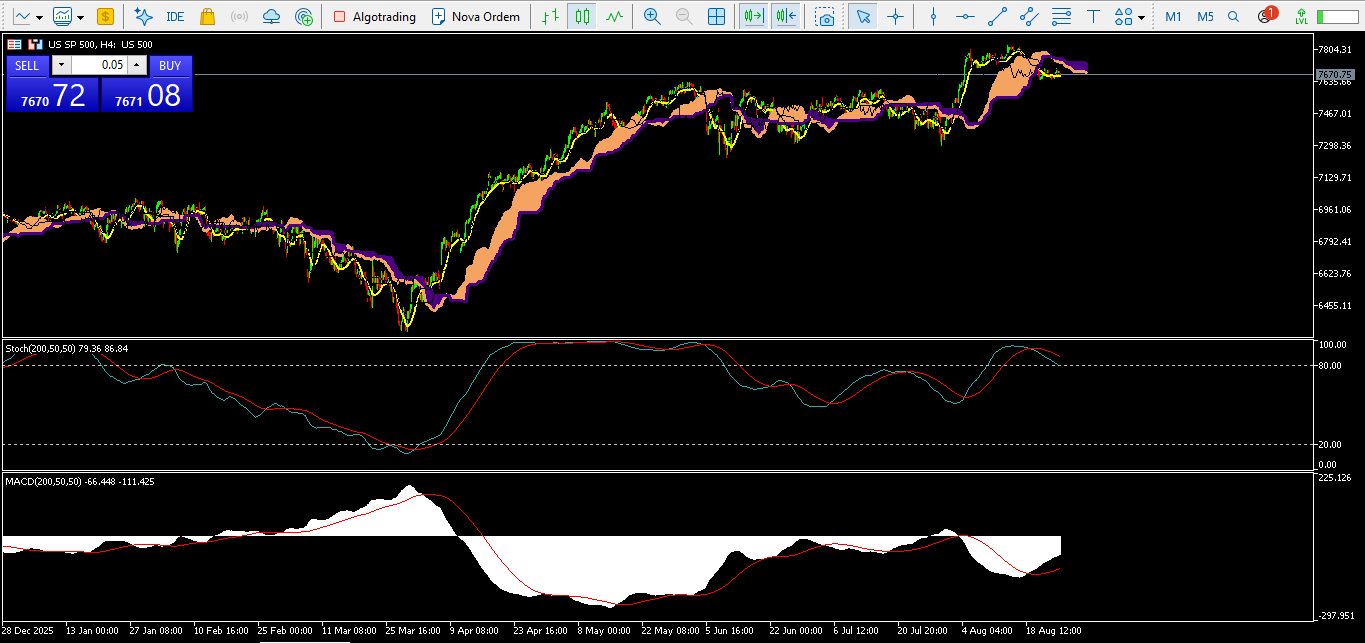Click the 0.05 volume input field
Image resolution: width=1365 pixels, height=643 pixels.
pyautogui.click(x=99, y=65)
